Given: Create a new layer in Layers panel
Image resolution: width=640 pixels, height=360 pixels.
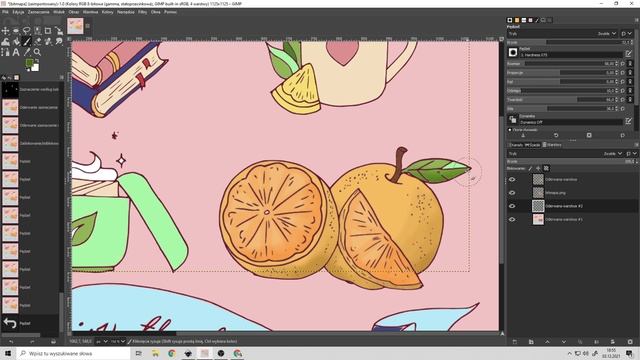Looking at the screenshot, I should tap(514, 342).
